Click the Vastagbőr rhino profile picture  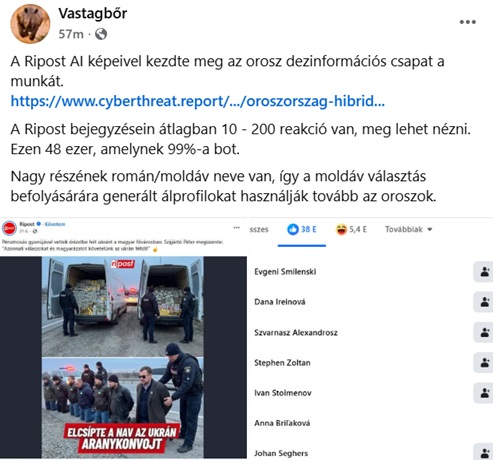pos(30,24)
